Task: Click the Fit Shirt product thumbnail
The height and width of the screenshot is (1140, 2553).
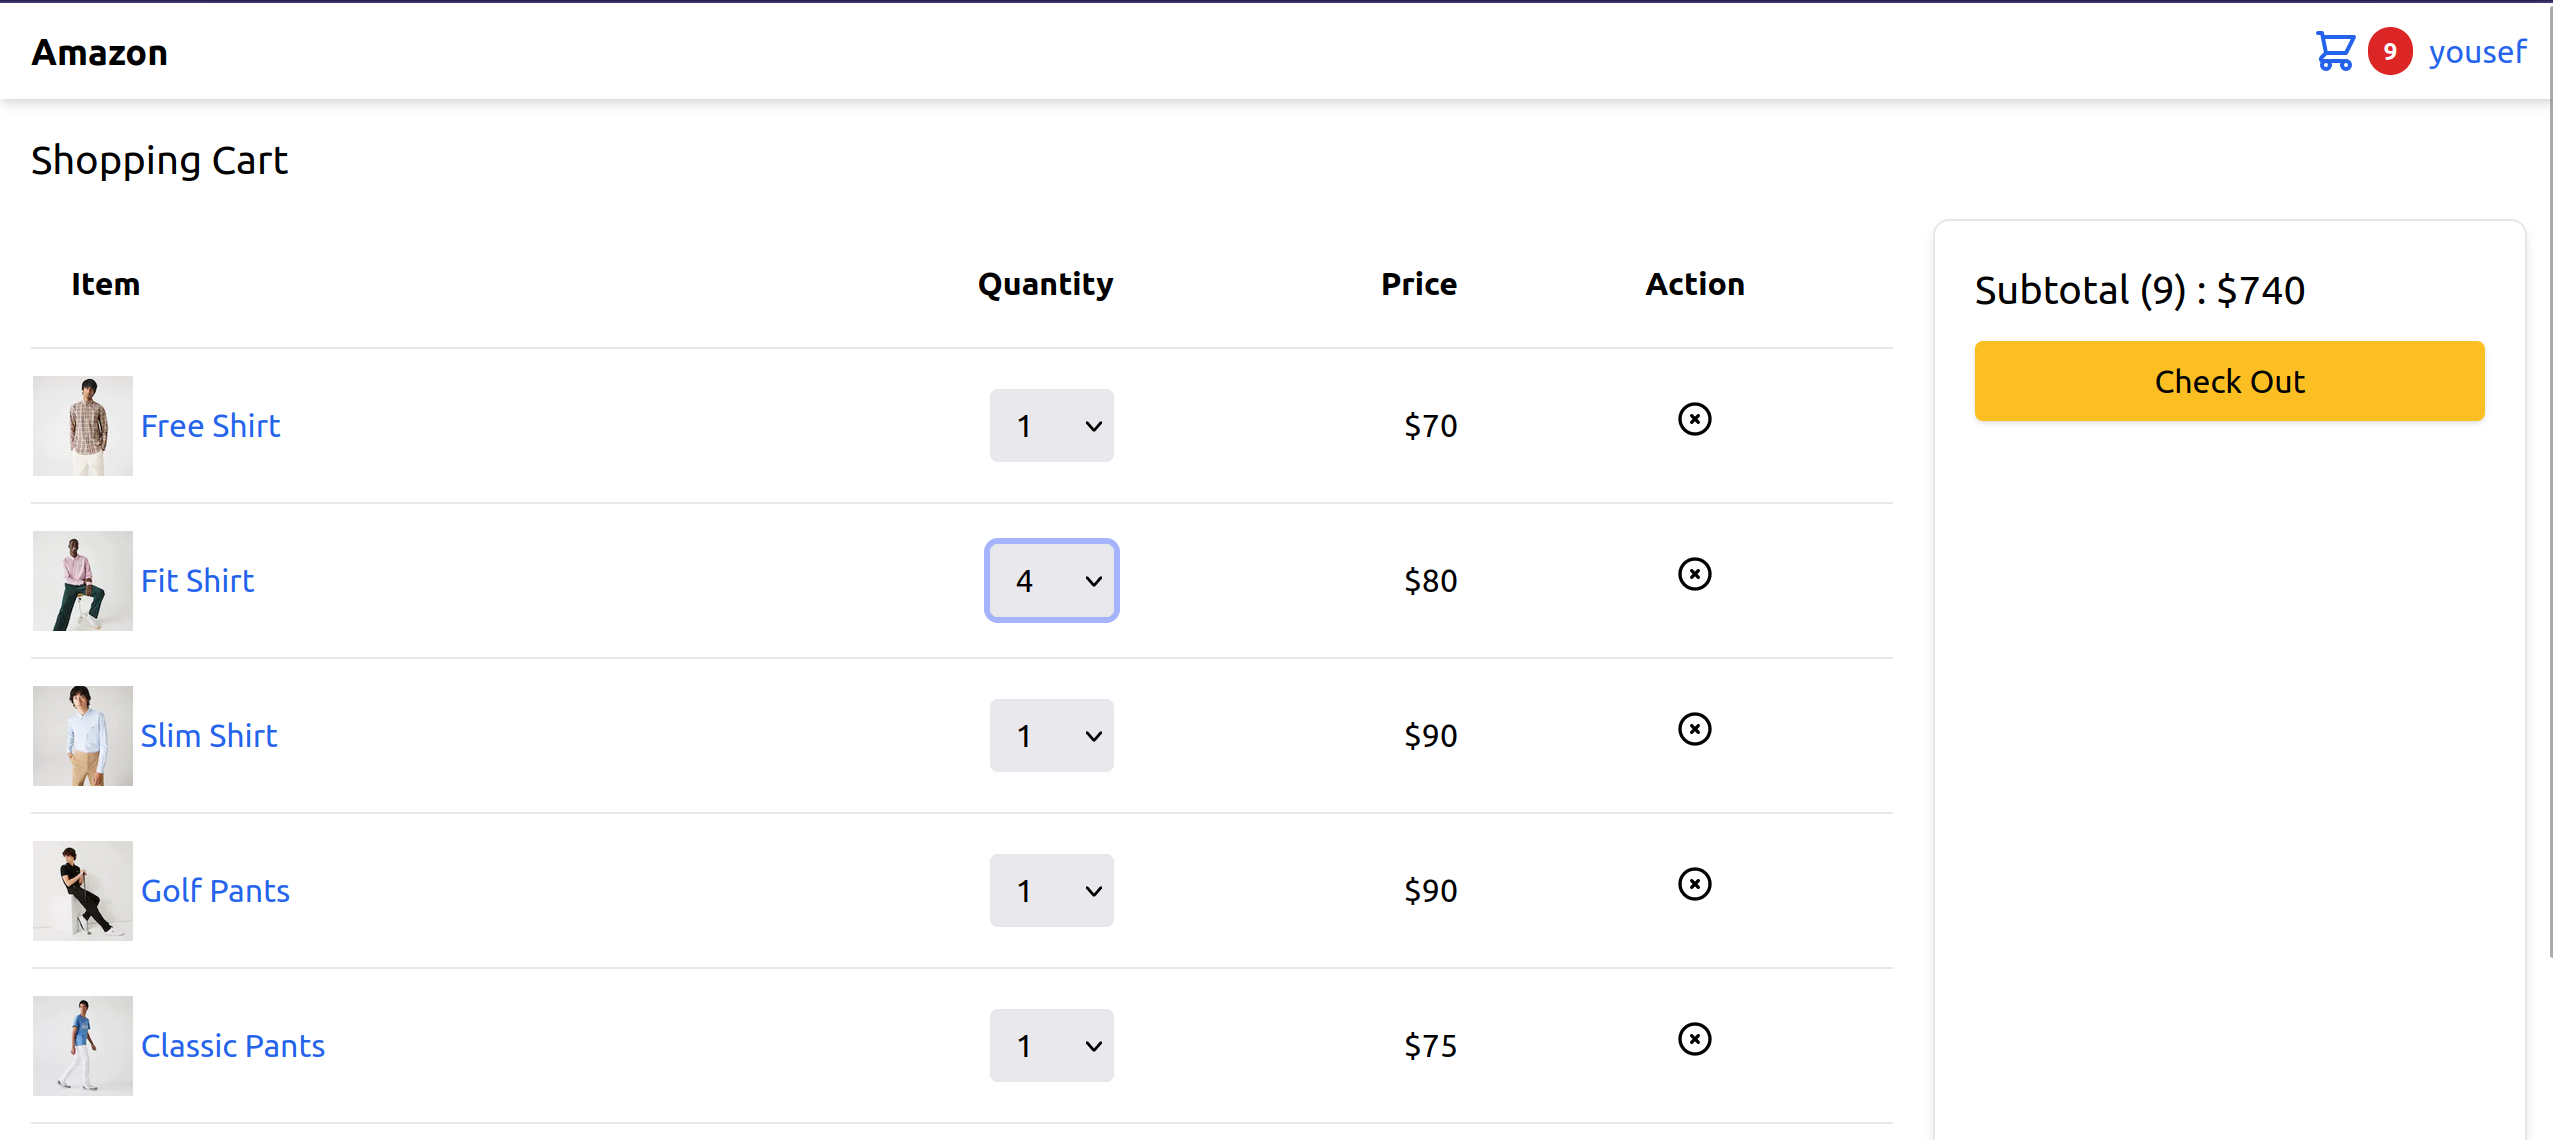Action: pos(83,581)
